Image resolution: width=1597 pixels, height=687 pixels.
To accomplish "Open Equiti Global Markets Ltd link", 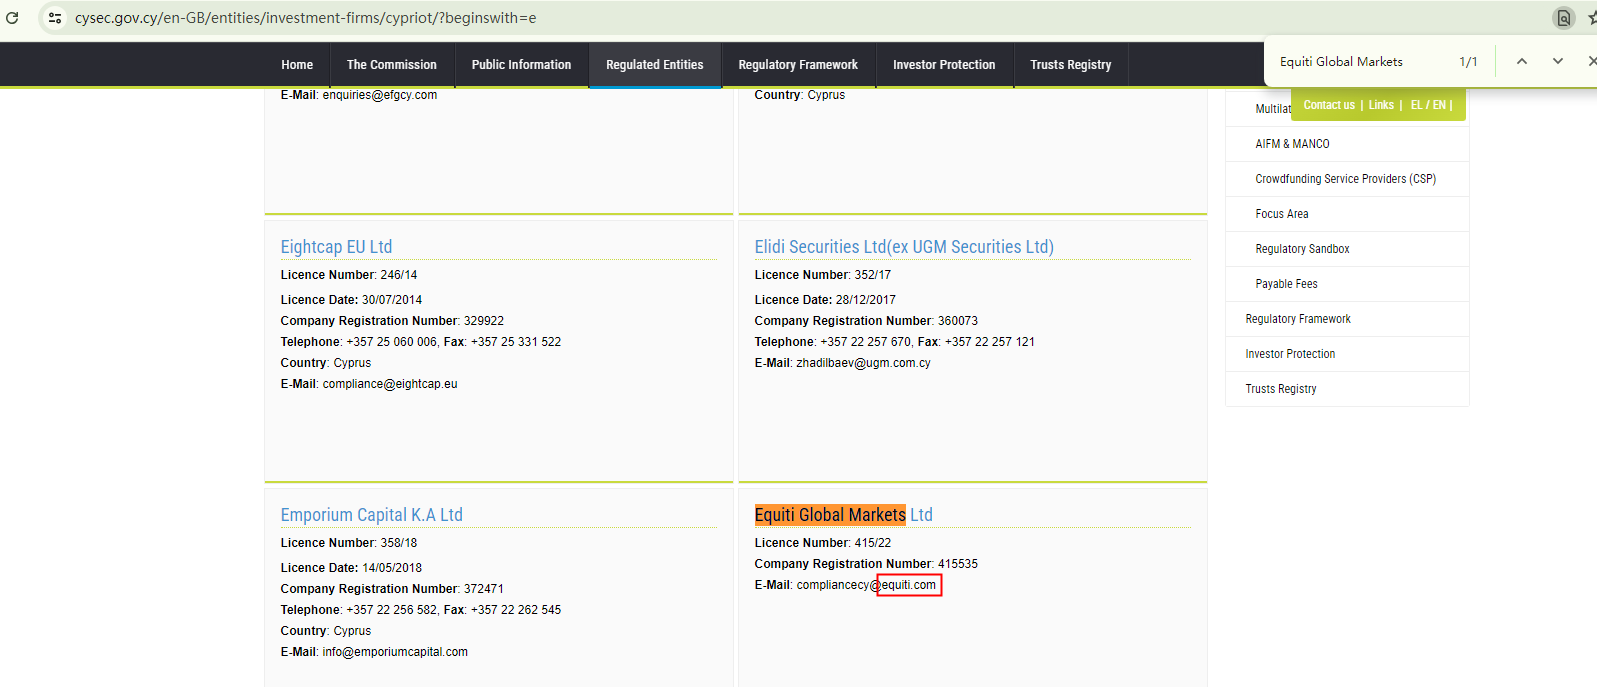I will (843, 515).
